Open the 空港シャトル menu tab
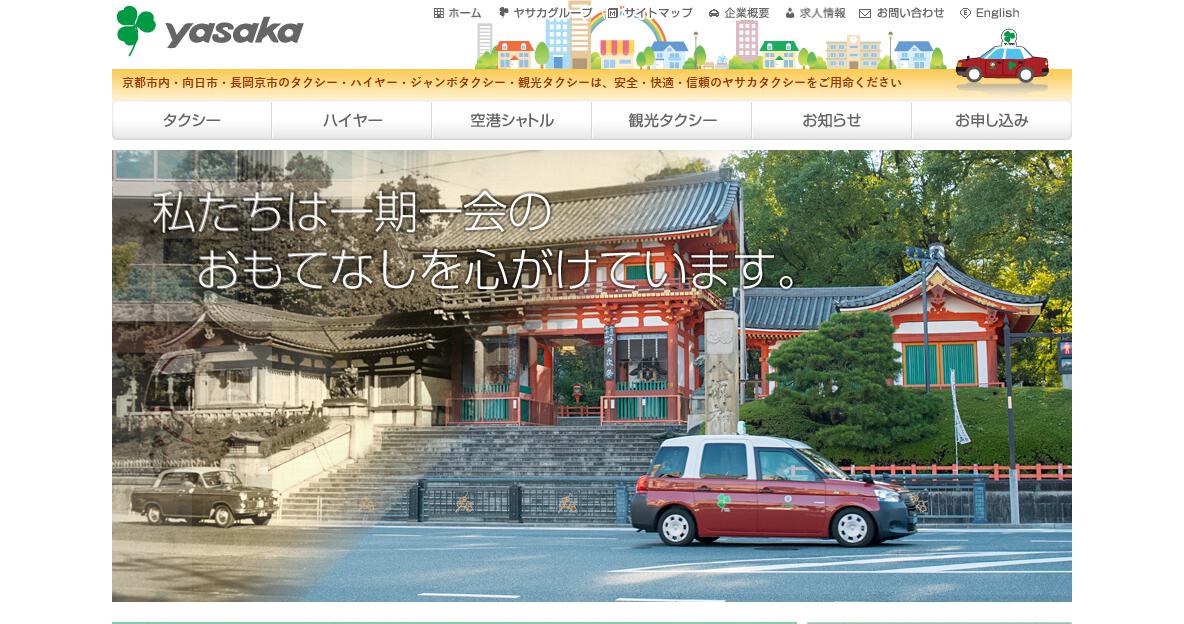 [512, 120]
